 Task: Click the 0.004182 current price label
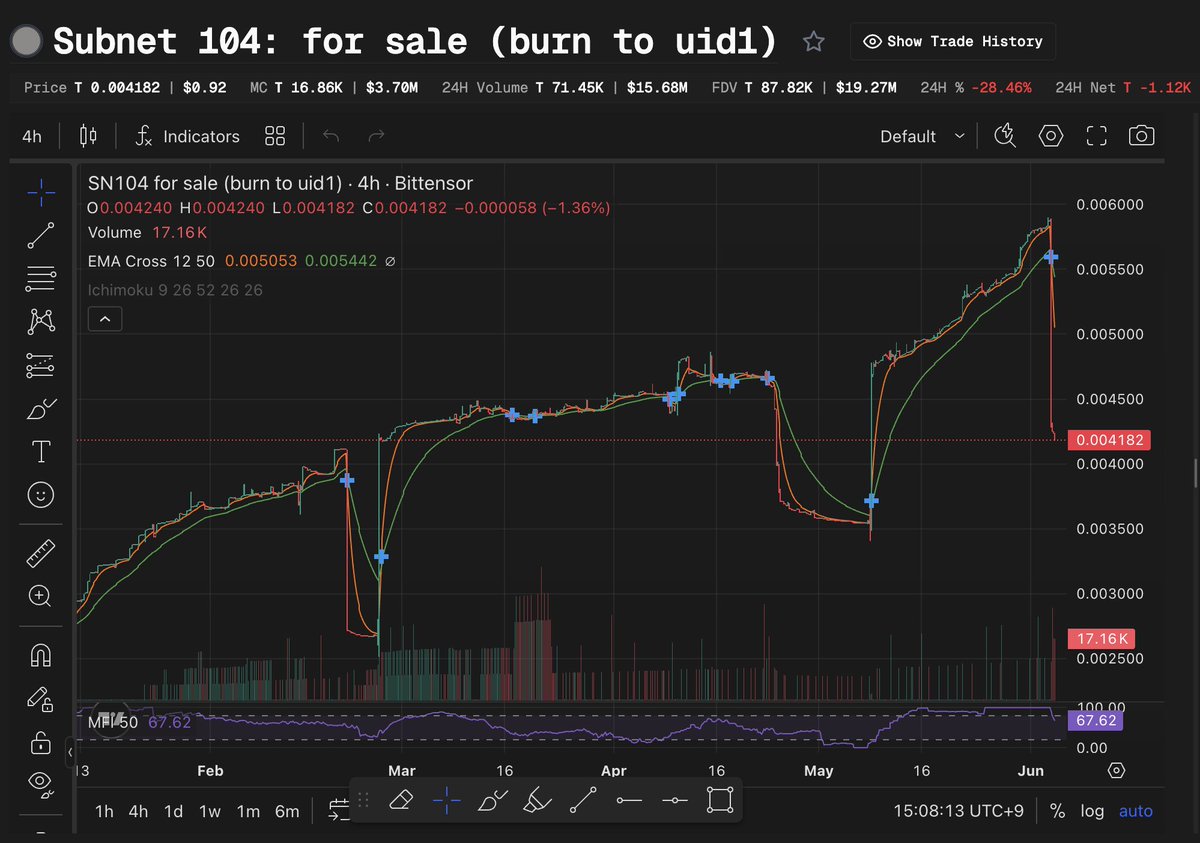point(1110,440)
